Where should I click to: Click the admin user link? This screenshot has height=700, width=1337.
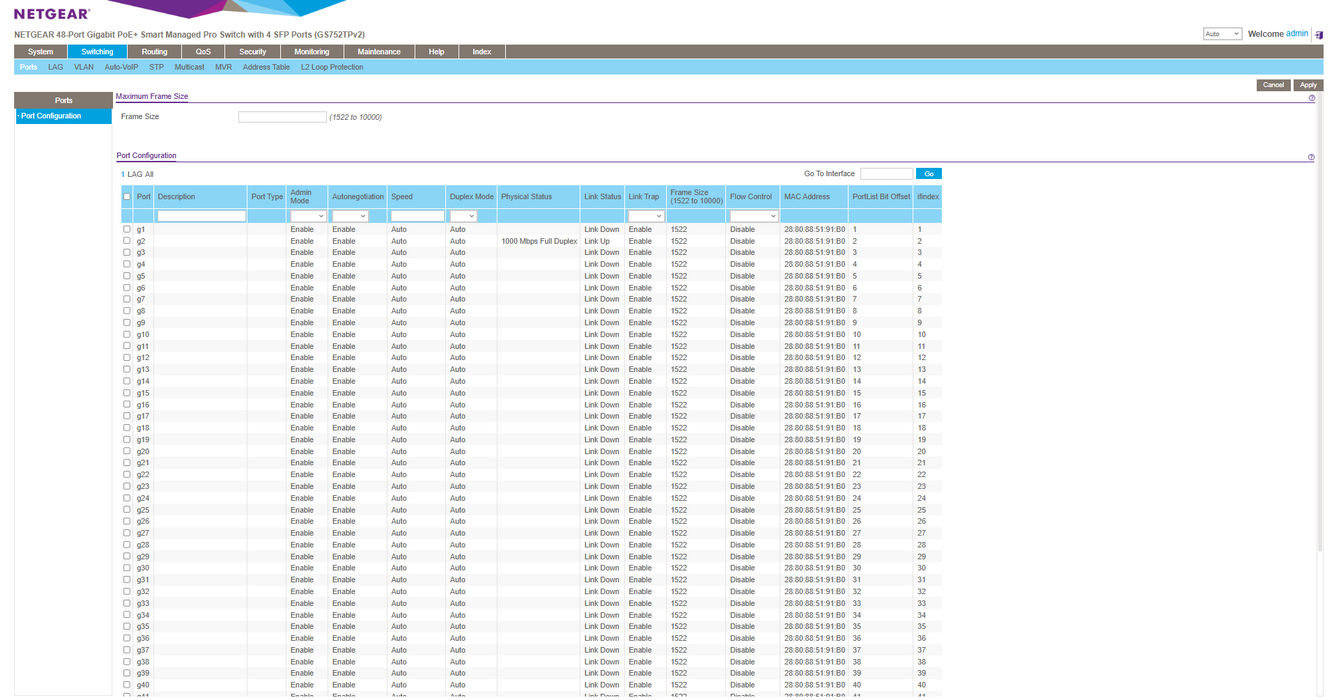(1297, 34)
